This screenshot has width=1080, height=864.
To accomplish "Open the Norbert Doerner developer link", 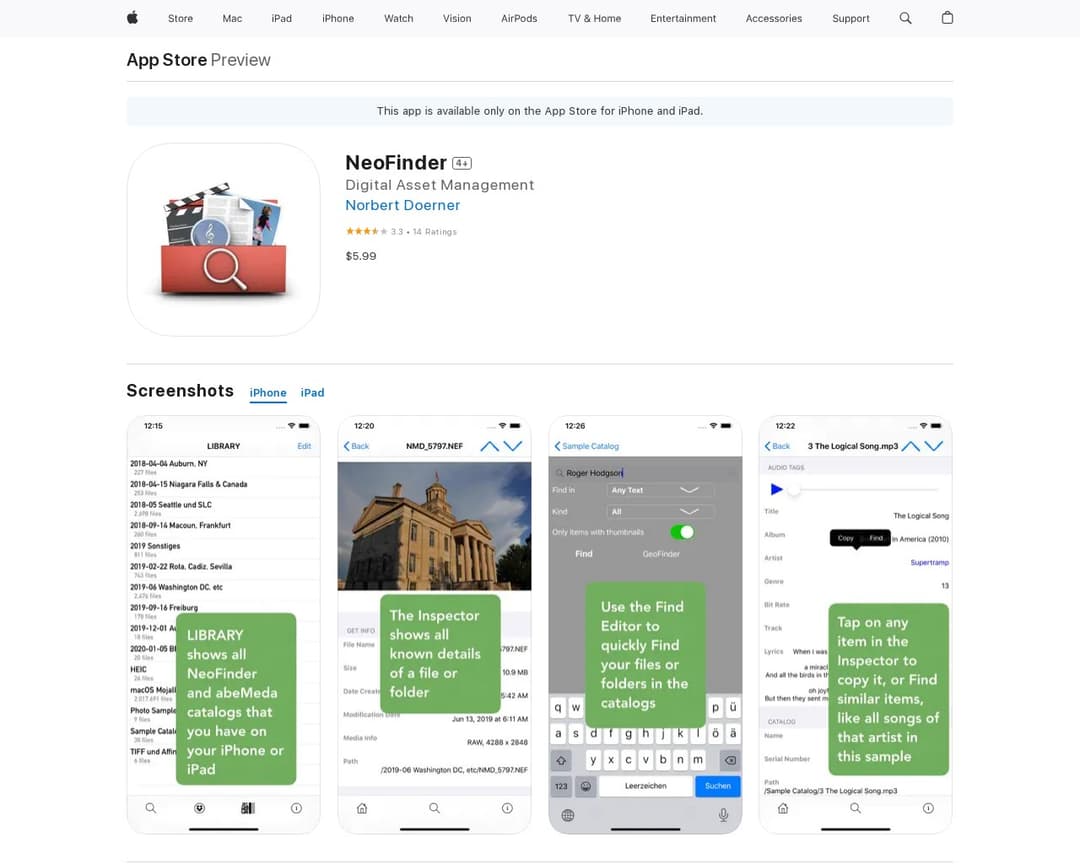I will click(402, 205).
